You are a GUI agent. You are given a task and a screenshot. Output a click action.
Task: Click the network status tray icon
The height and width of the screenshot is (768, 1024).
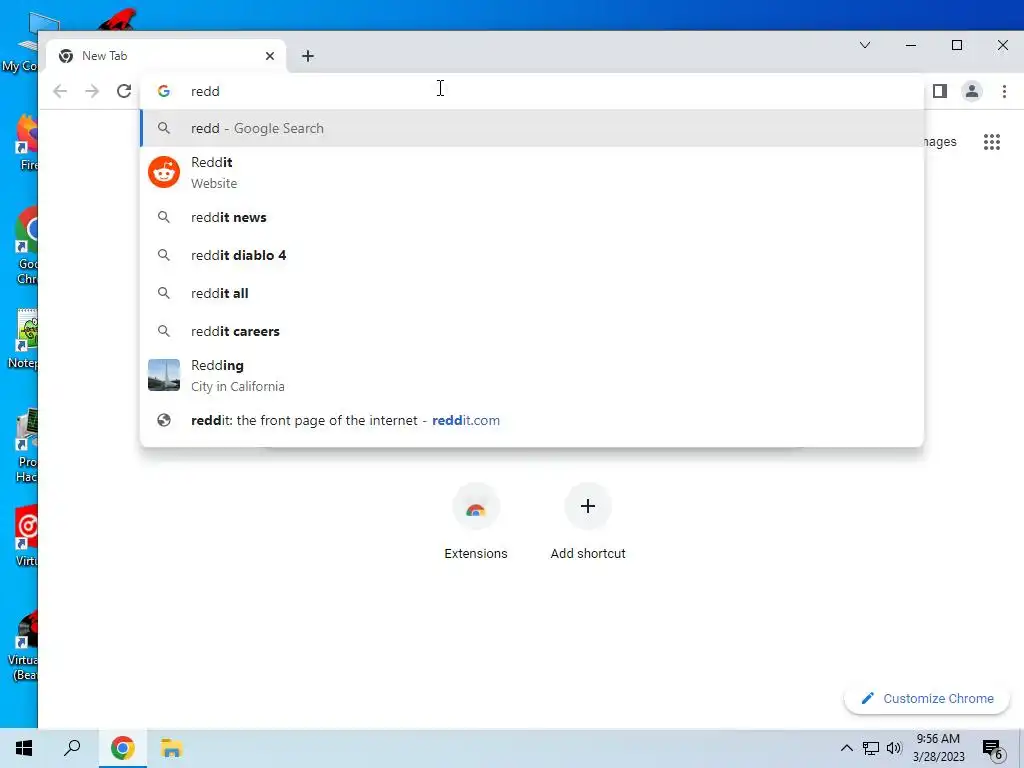click(x=871, y=748)
